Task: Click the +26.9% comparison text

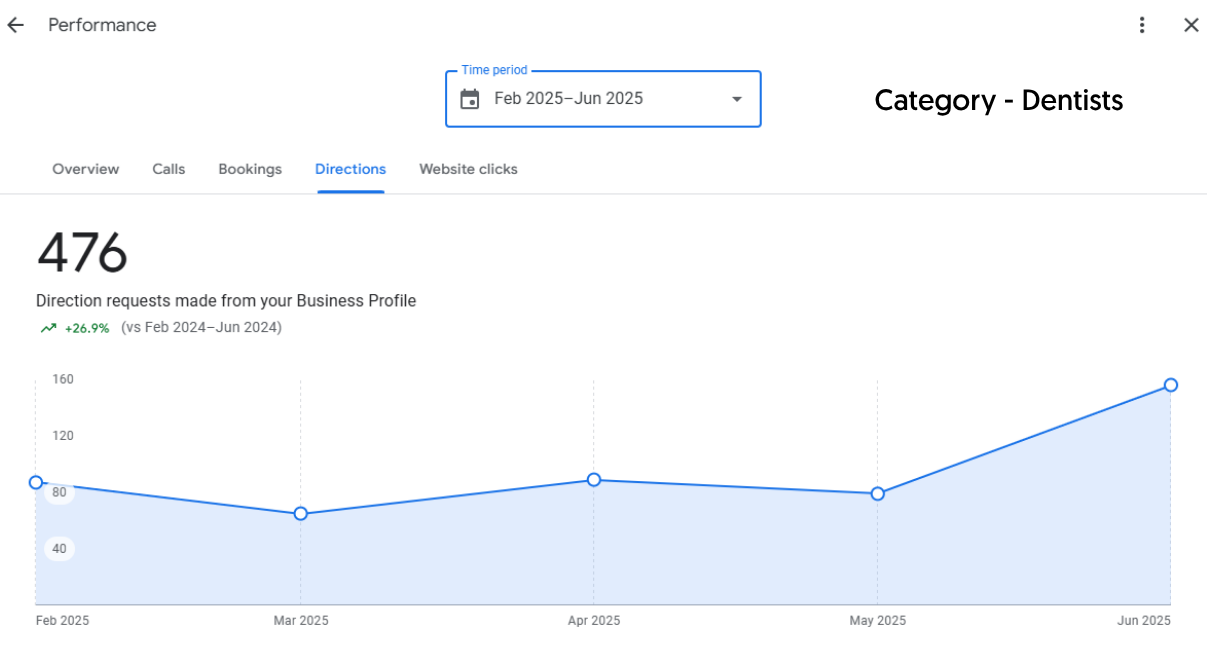Action: [x=87, y=328]
